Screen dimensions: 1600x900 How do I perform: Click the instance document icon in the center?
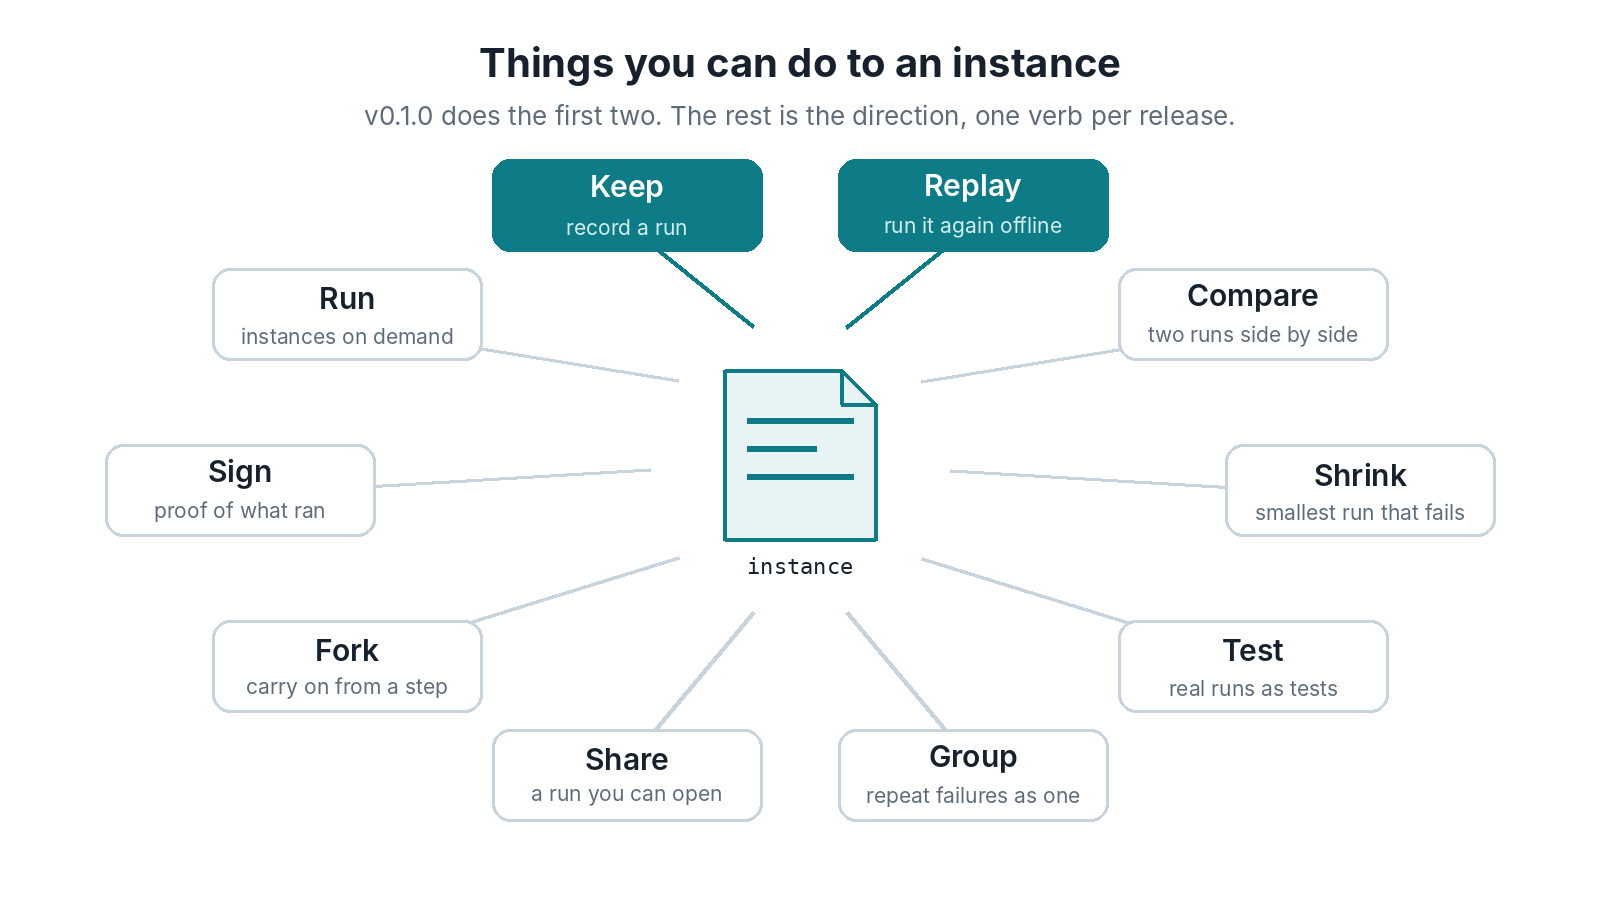800,455
